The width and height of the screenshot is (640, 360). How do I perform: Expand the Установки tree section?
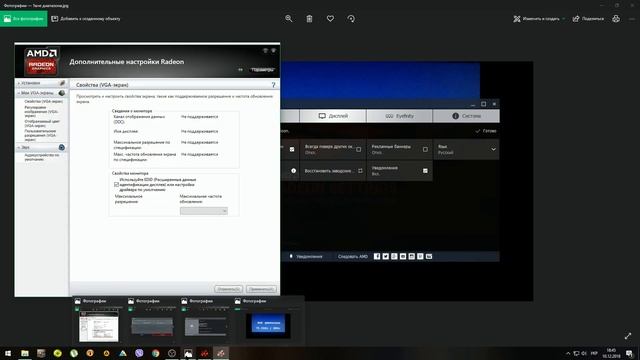[18, 83]
